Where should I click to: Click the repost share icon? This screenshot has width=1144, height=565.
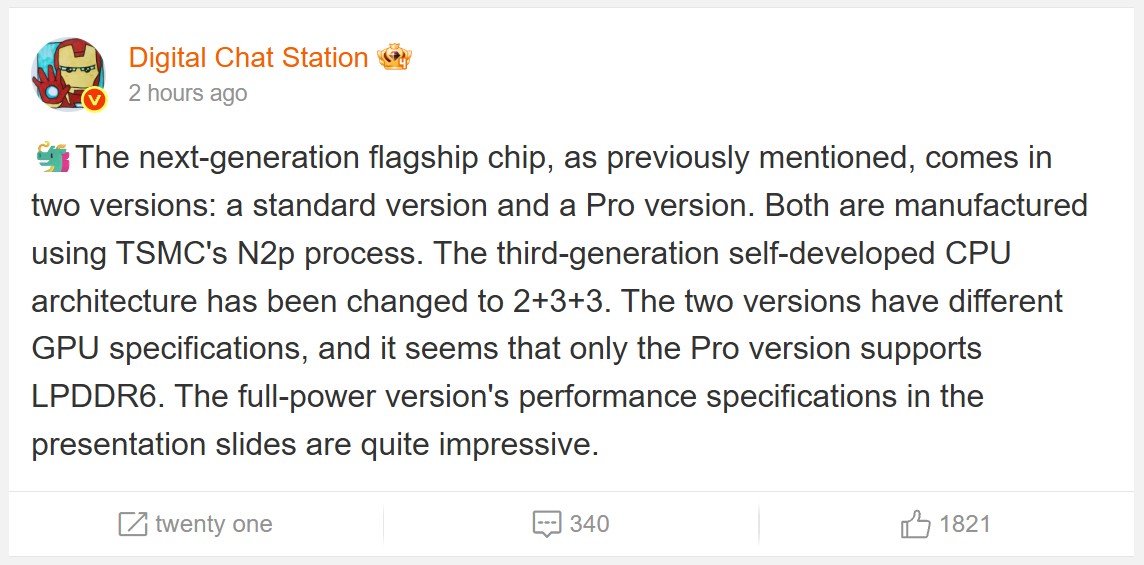pyautogui.click(x=132, y=524)
